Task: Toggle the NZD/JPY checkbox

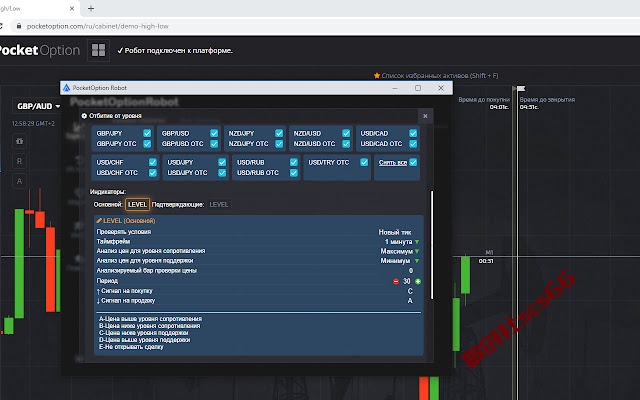Action: (279, 133)
